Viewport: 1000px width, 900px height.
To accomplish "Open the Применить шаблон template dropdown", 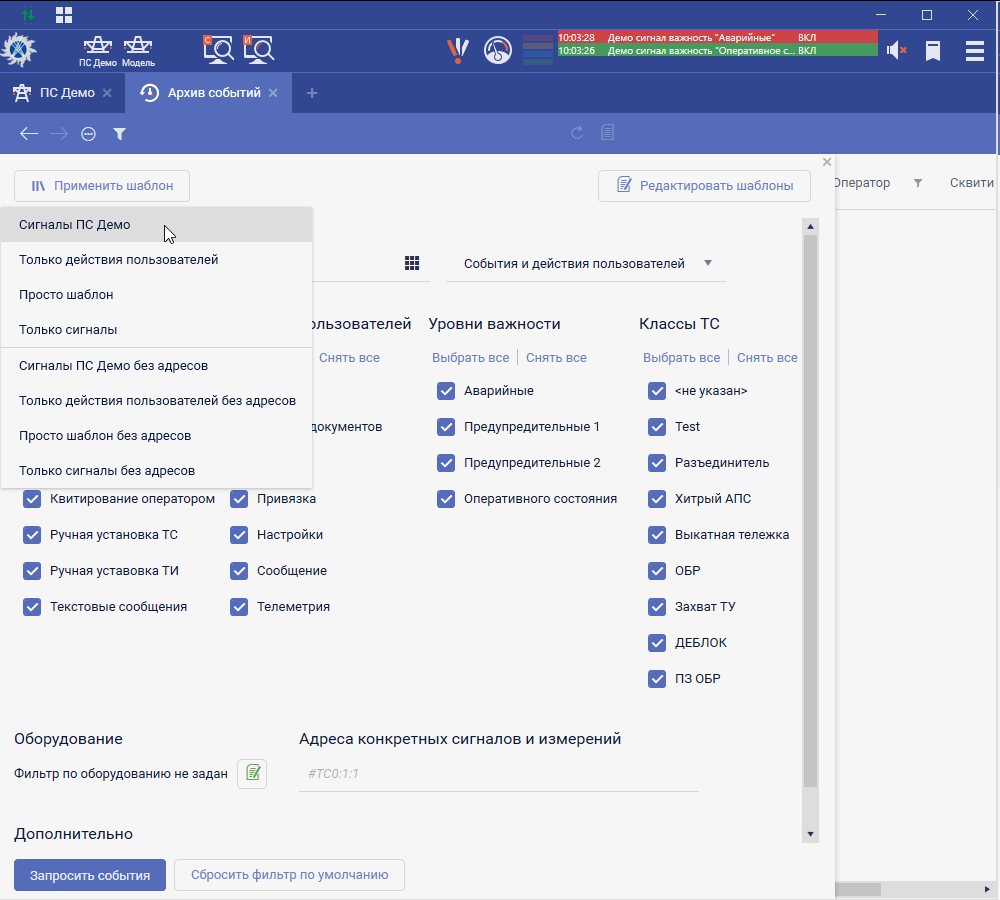I will (x=102, y=185).
